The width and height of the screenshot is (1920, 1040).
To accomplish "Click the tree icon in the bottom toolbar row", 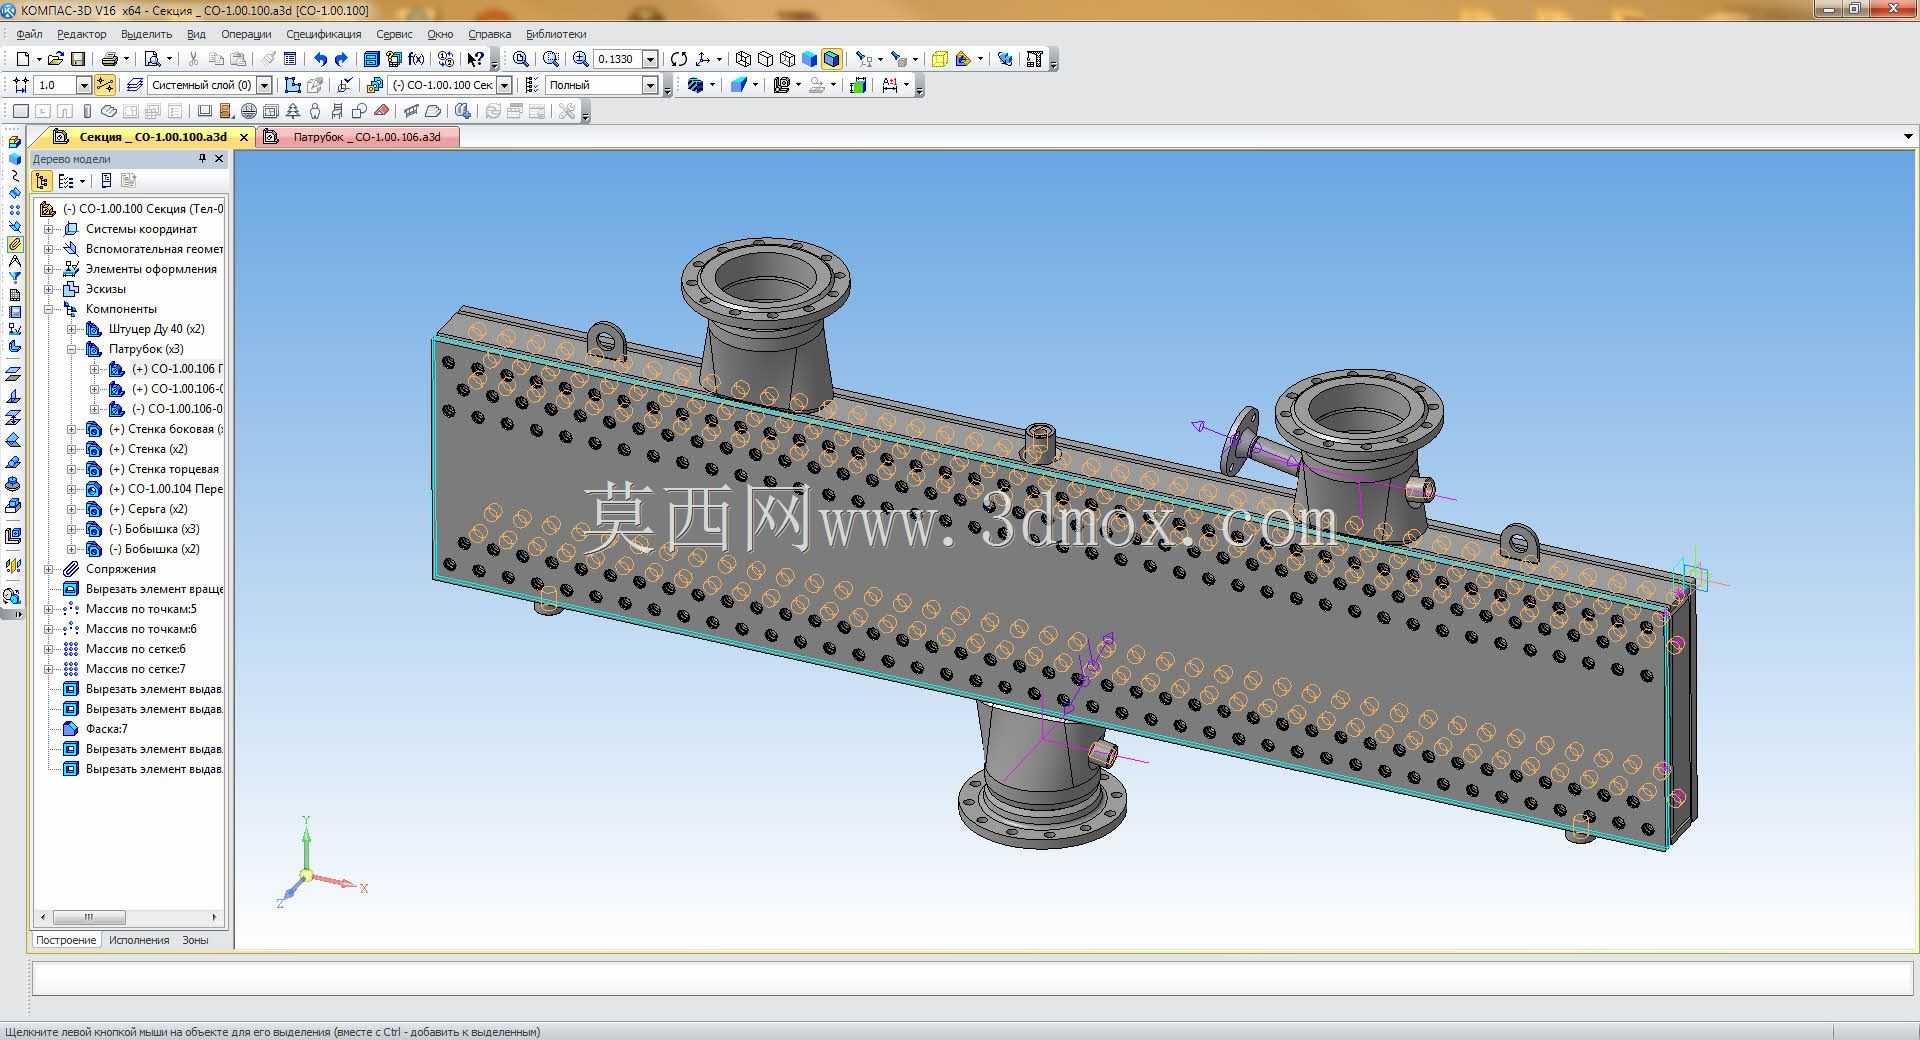I will [x=293, y=111].
